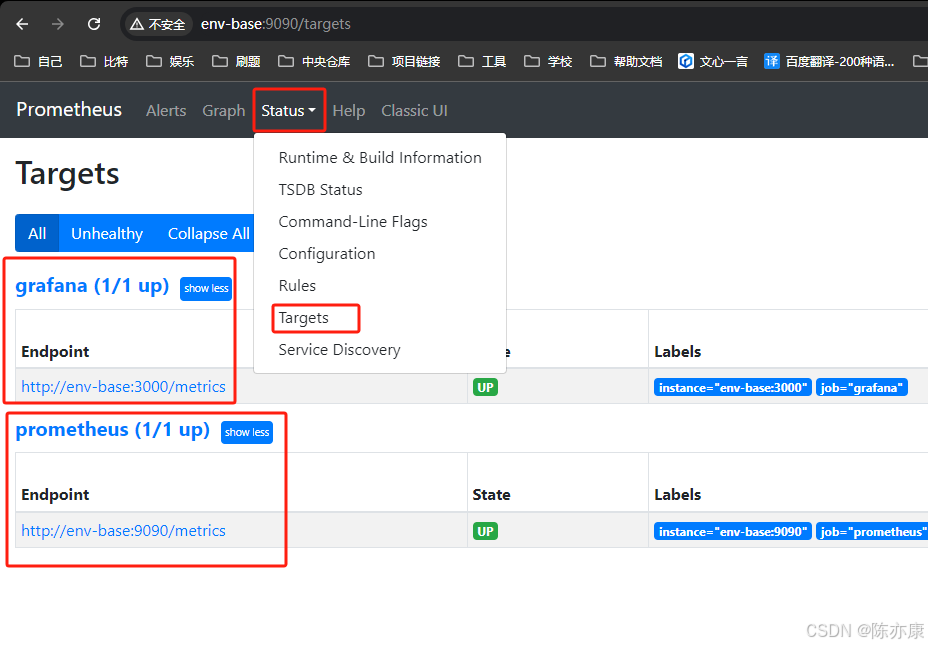
Task: Toggle the Status dropdown menu
Action: pos(289,111)
